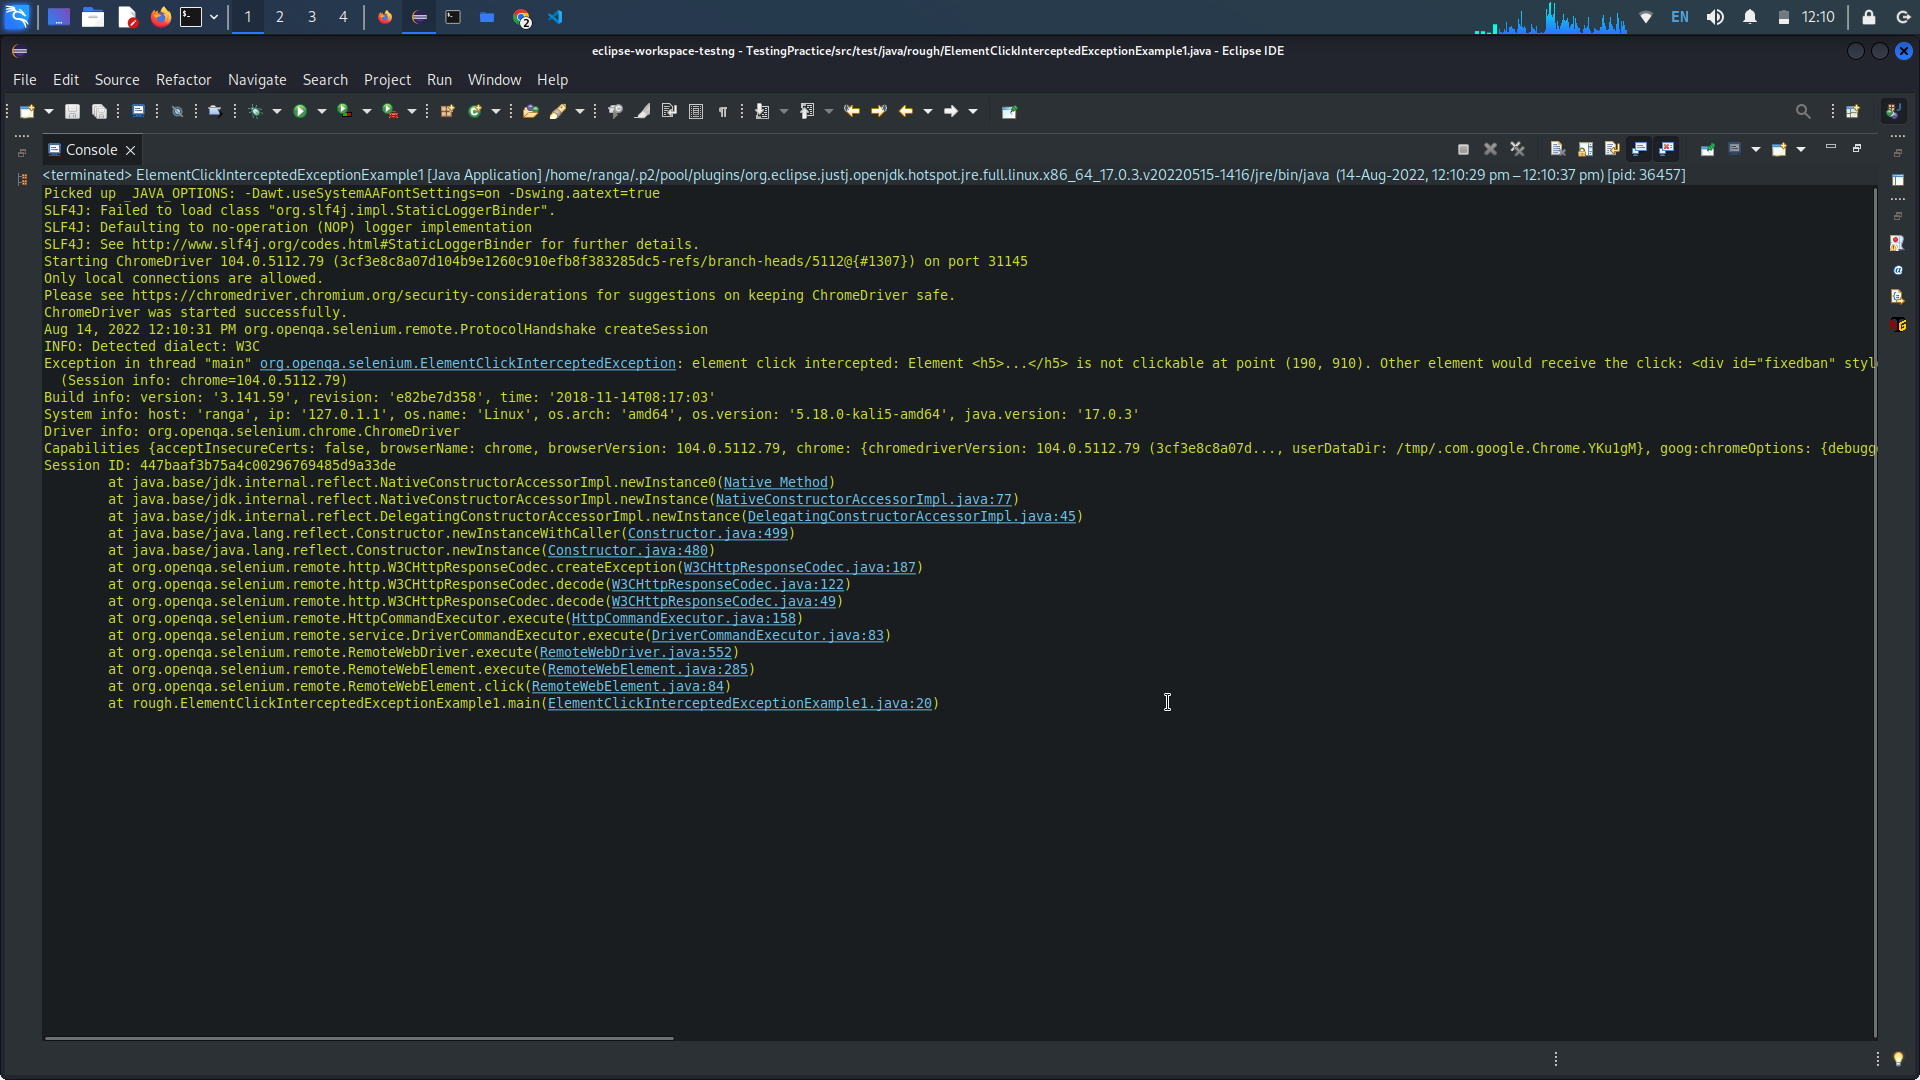Open Firefox from the top taskbar

(160, 17)
